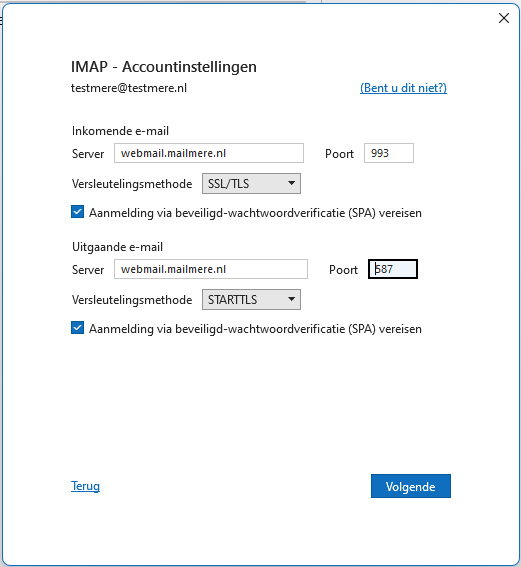This screenshot has width=521, height=567.
Task: Click the incoming mail server field
Action: click(x=209, y=153)
